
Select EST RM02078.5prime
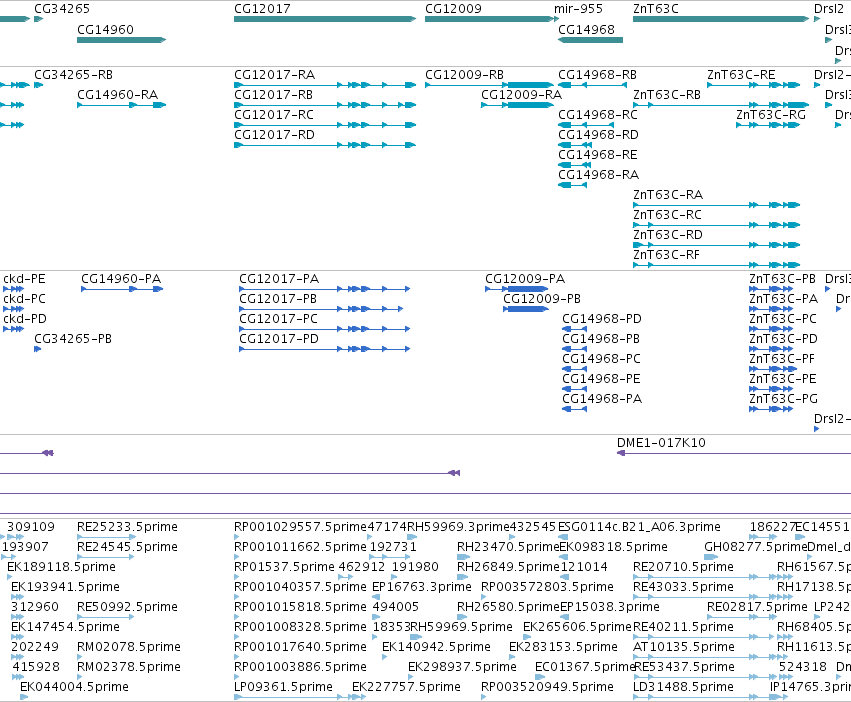coord(129,647)
